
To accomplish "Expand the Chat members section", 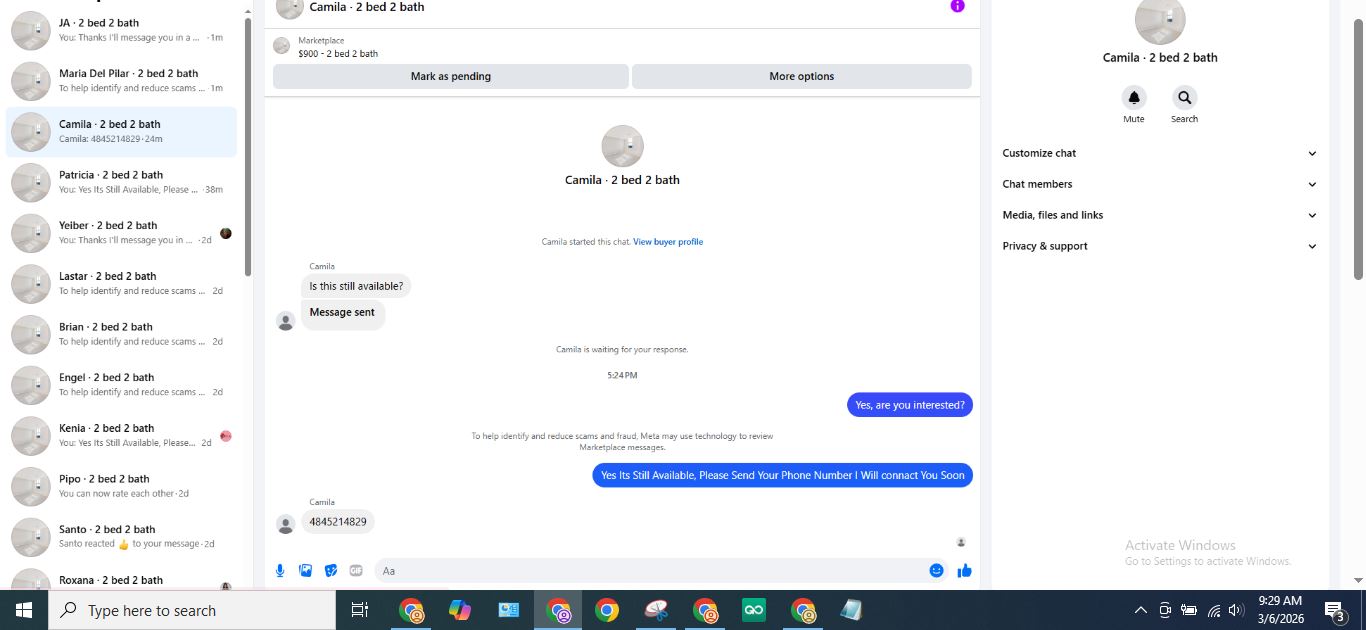I will (x=1159, y=184).
